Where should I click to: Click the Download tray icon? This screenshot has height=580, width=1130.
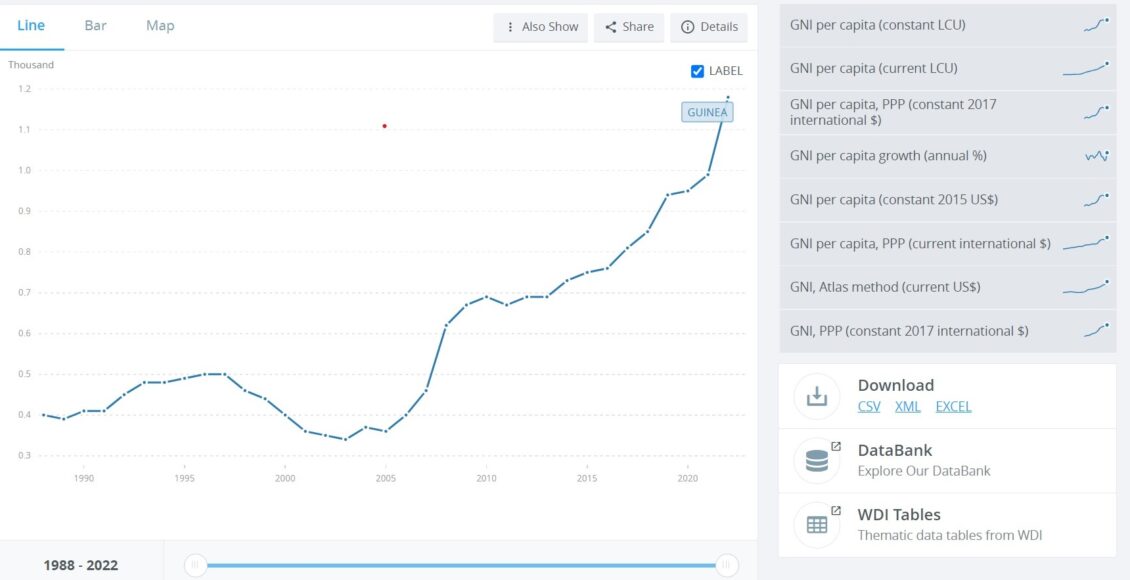(x=817, y=396)
